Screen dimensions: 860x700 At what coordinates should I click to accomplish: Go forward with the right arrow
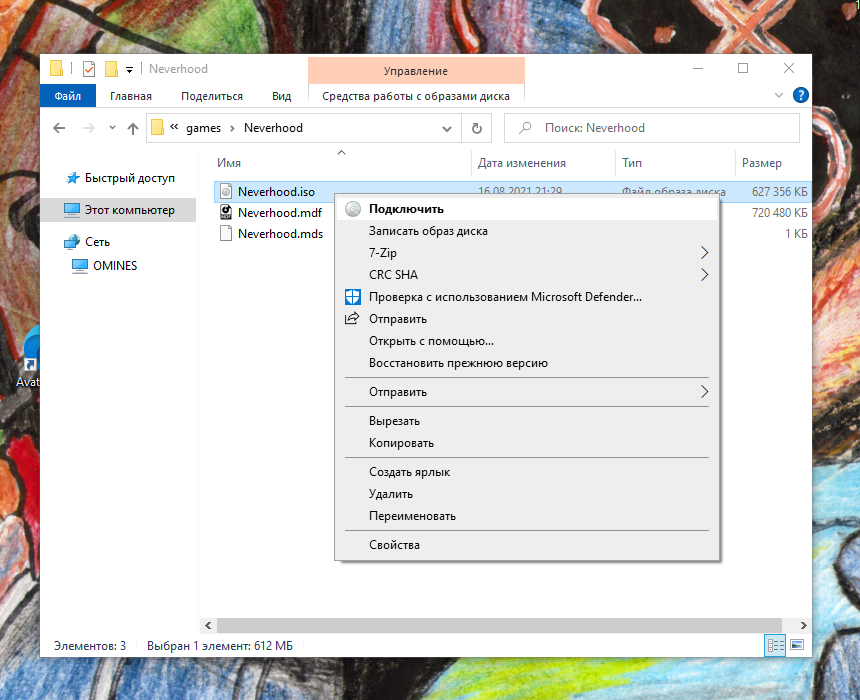tap(88, 128)
